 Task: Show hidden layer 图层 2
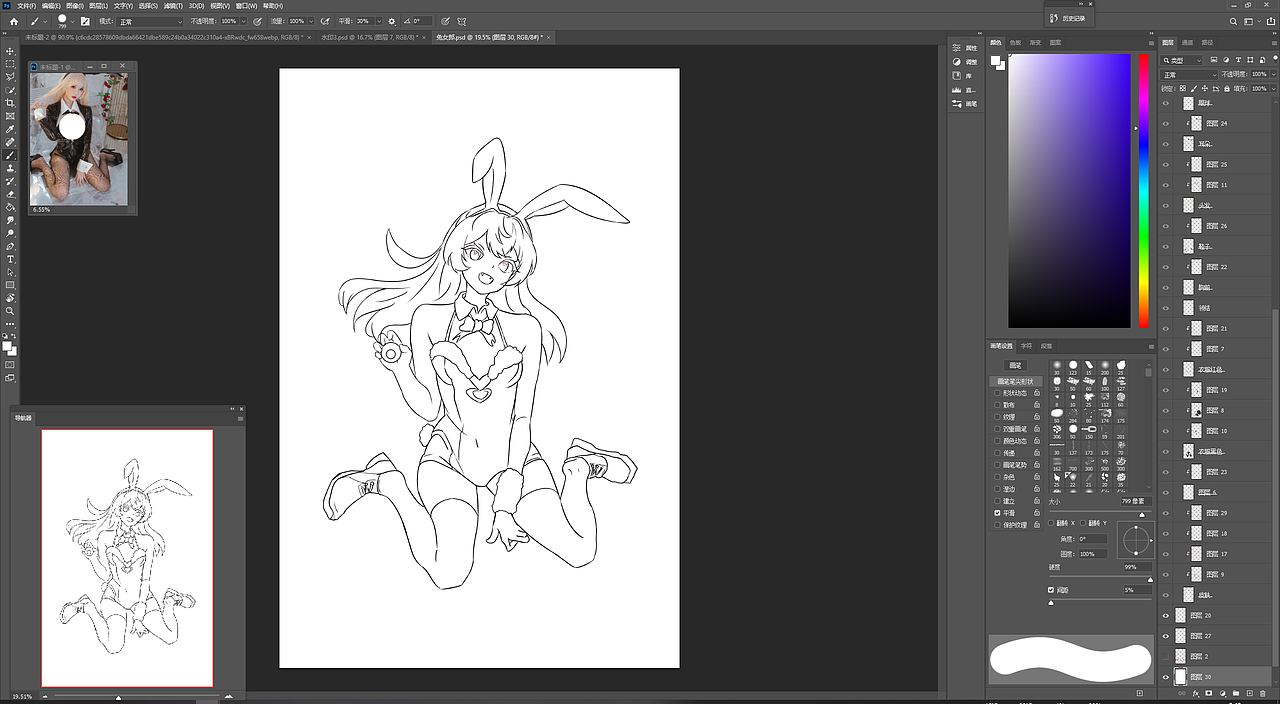coord(1165,656)
